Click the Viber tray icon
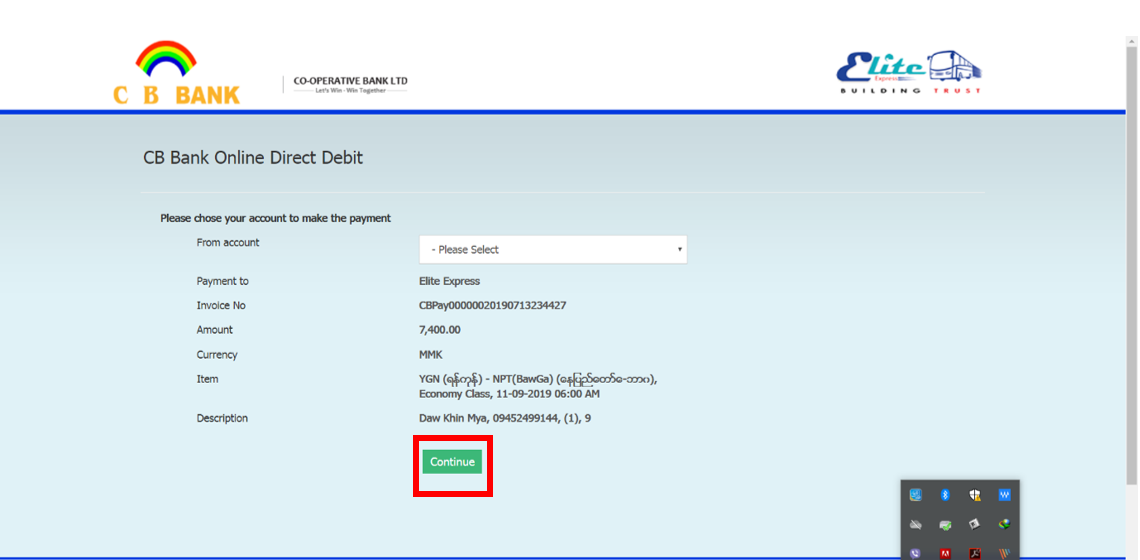The height and width of the screenshot is (560, 1140). click(x=915, y=553)
